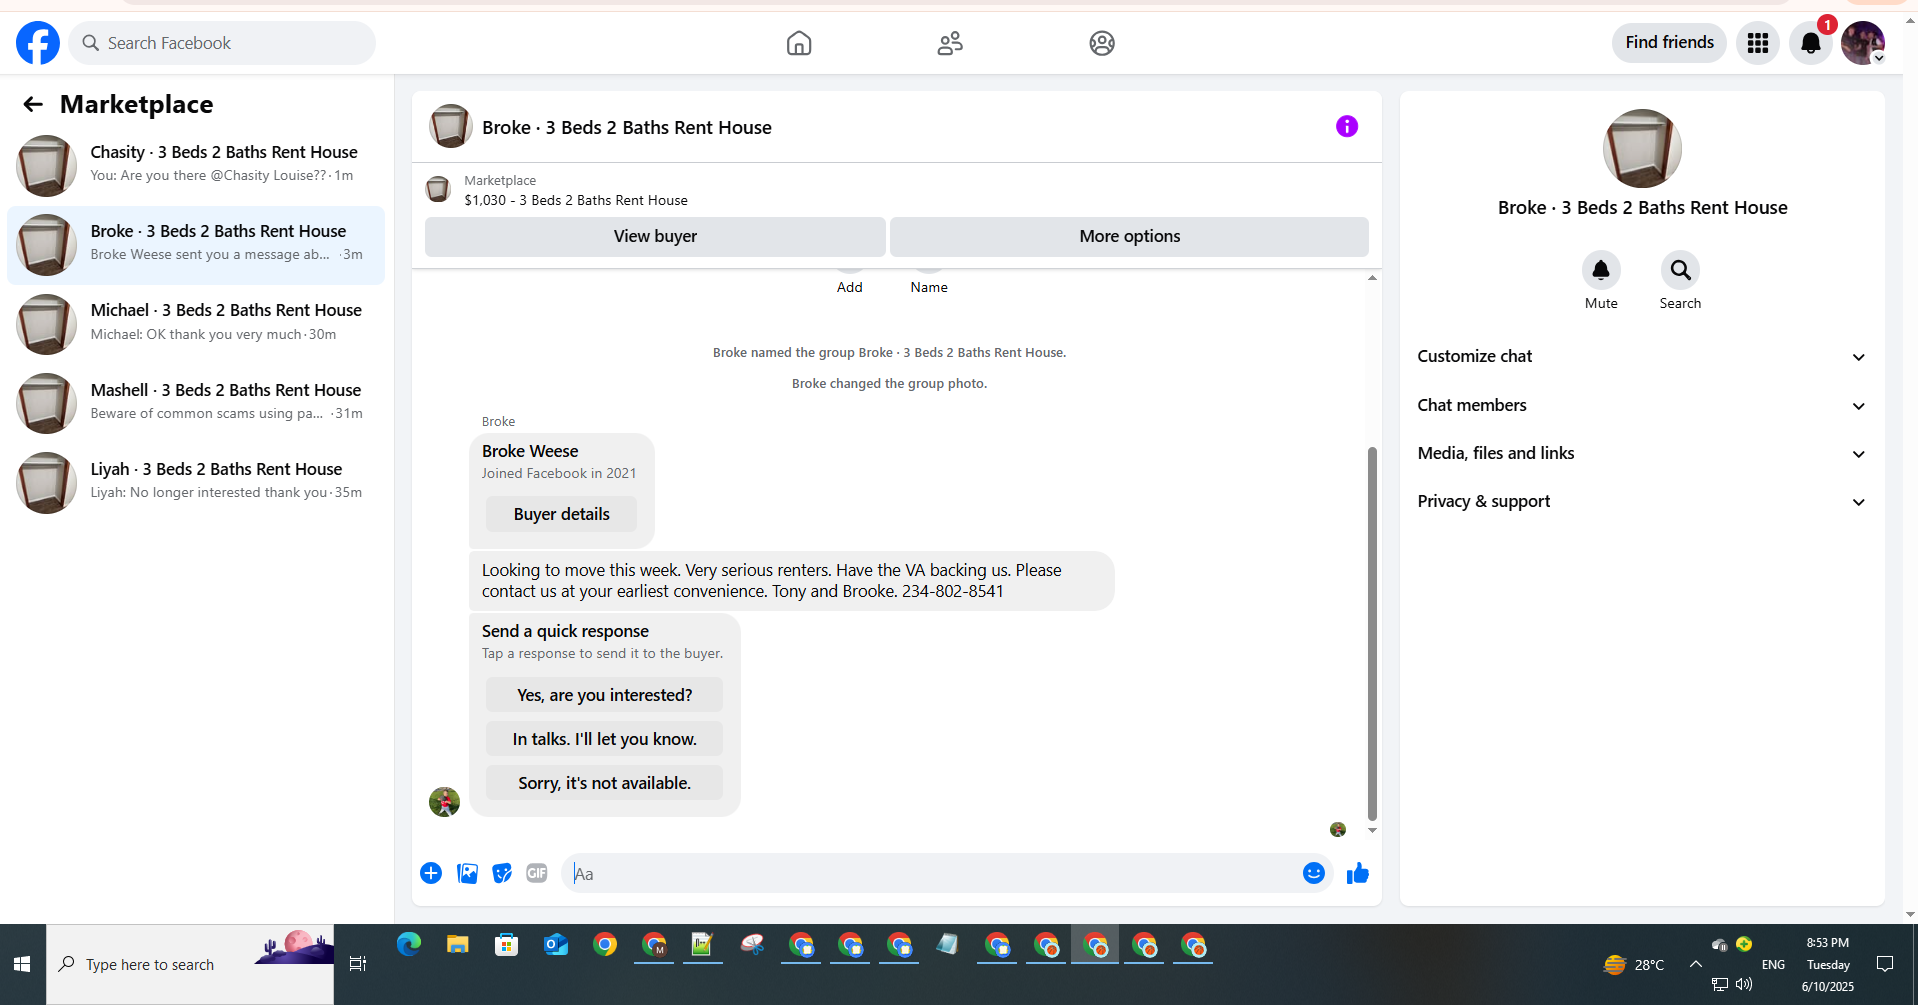Viewport: 1918px width, 1005px height.
Task: Expand Privacy & support section
Action: tap(1641, 501)
